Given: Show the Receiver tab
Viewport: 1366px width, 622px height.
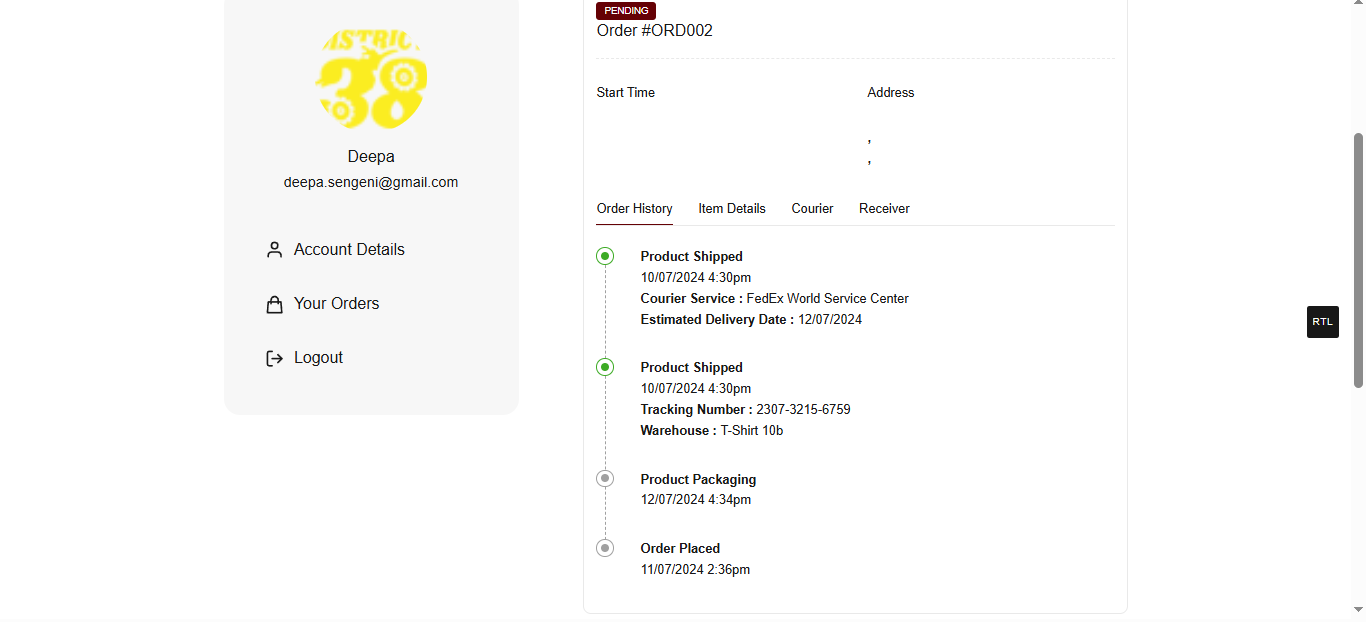Looking at the screenshot, I should click(884, 209).
